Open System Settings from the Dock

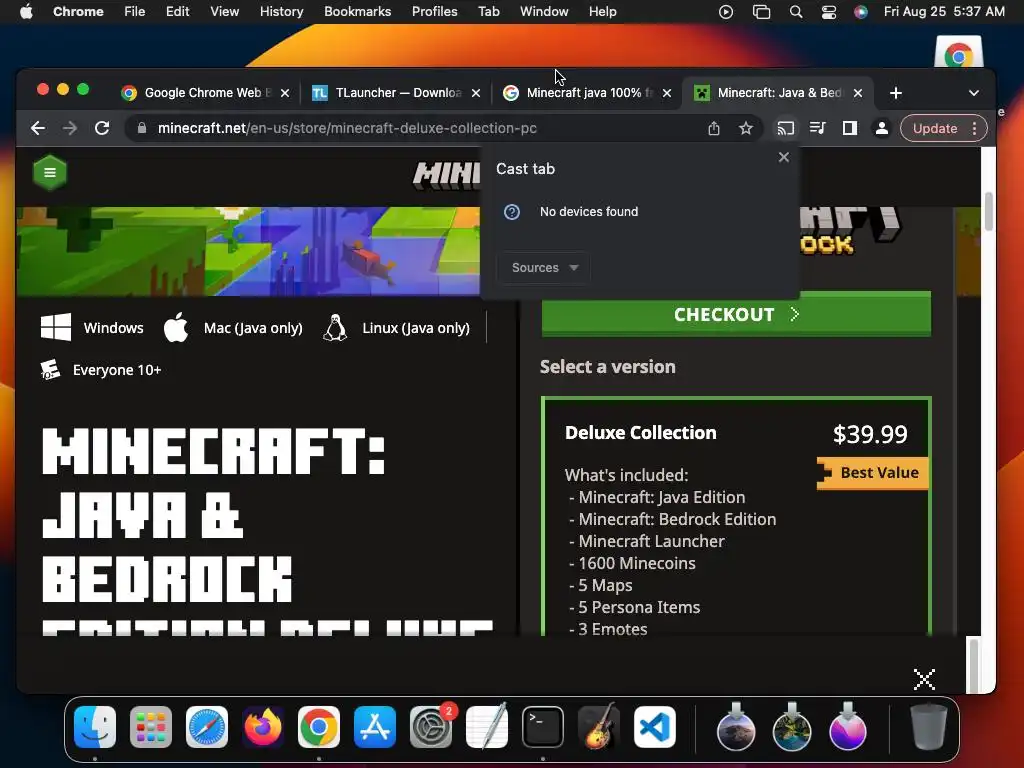tap(431, 727)
